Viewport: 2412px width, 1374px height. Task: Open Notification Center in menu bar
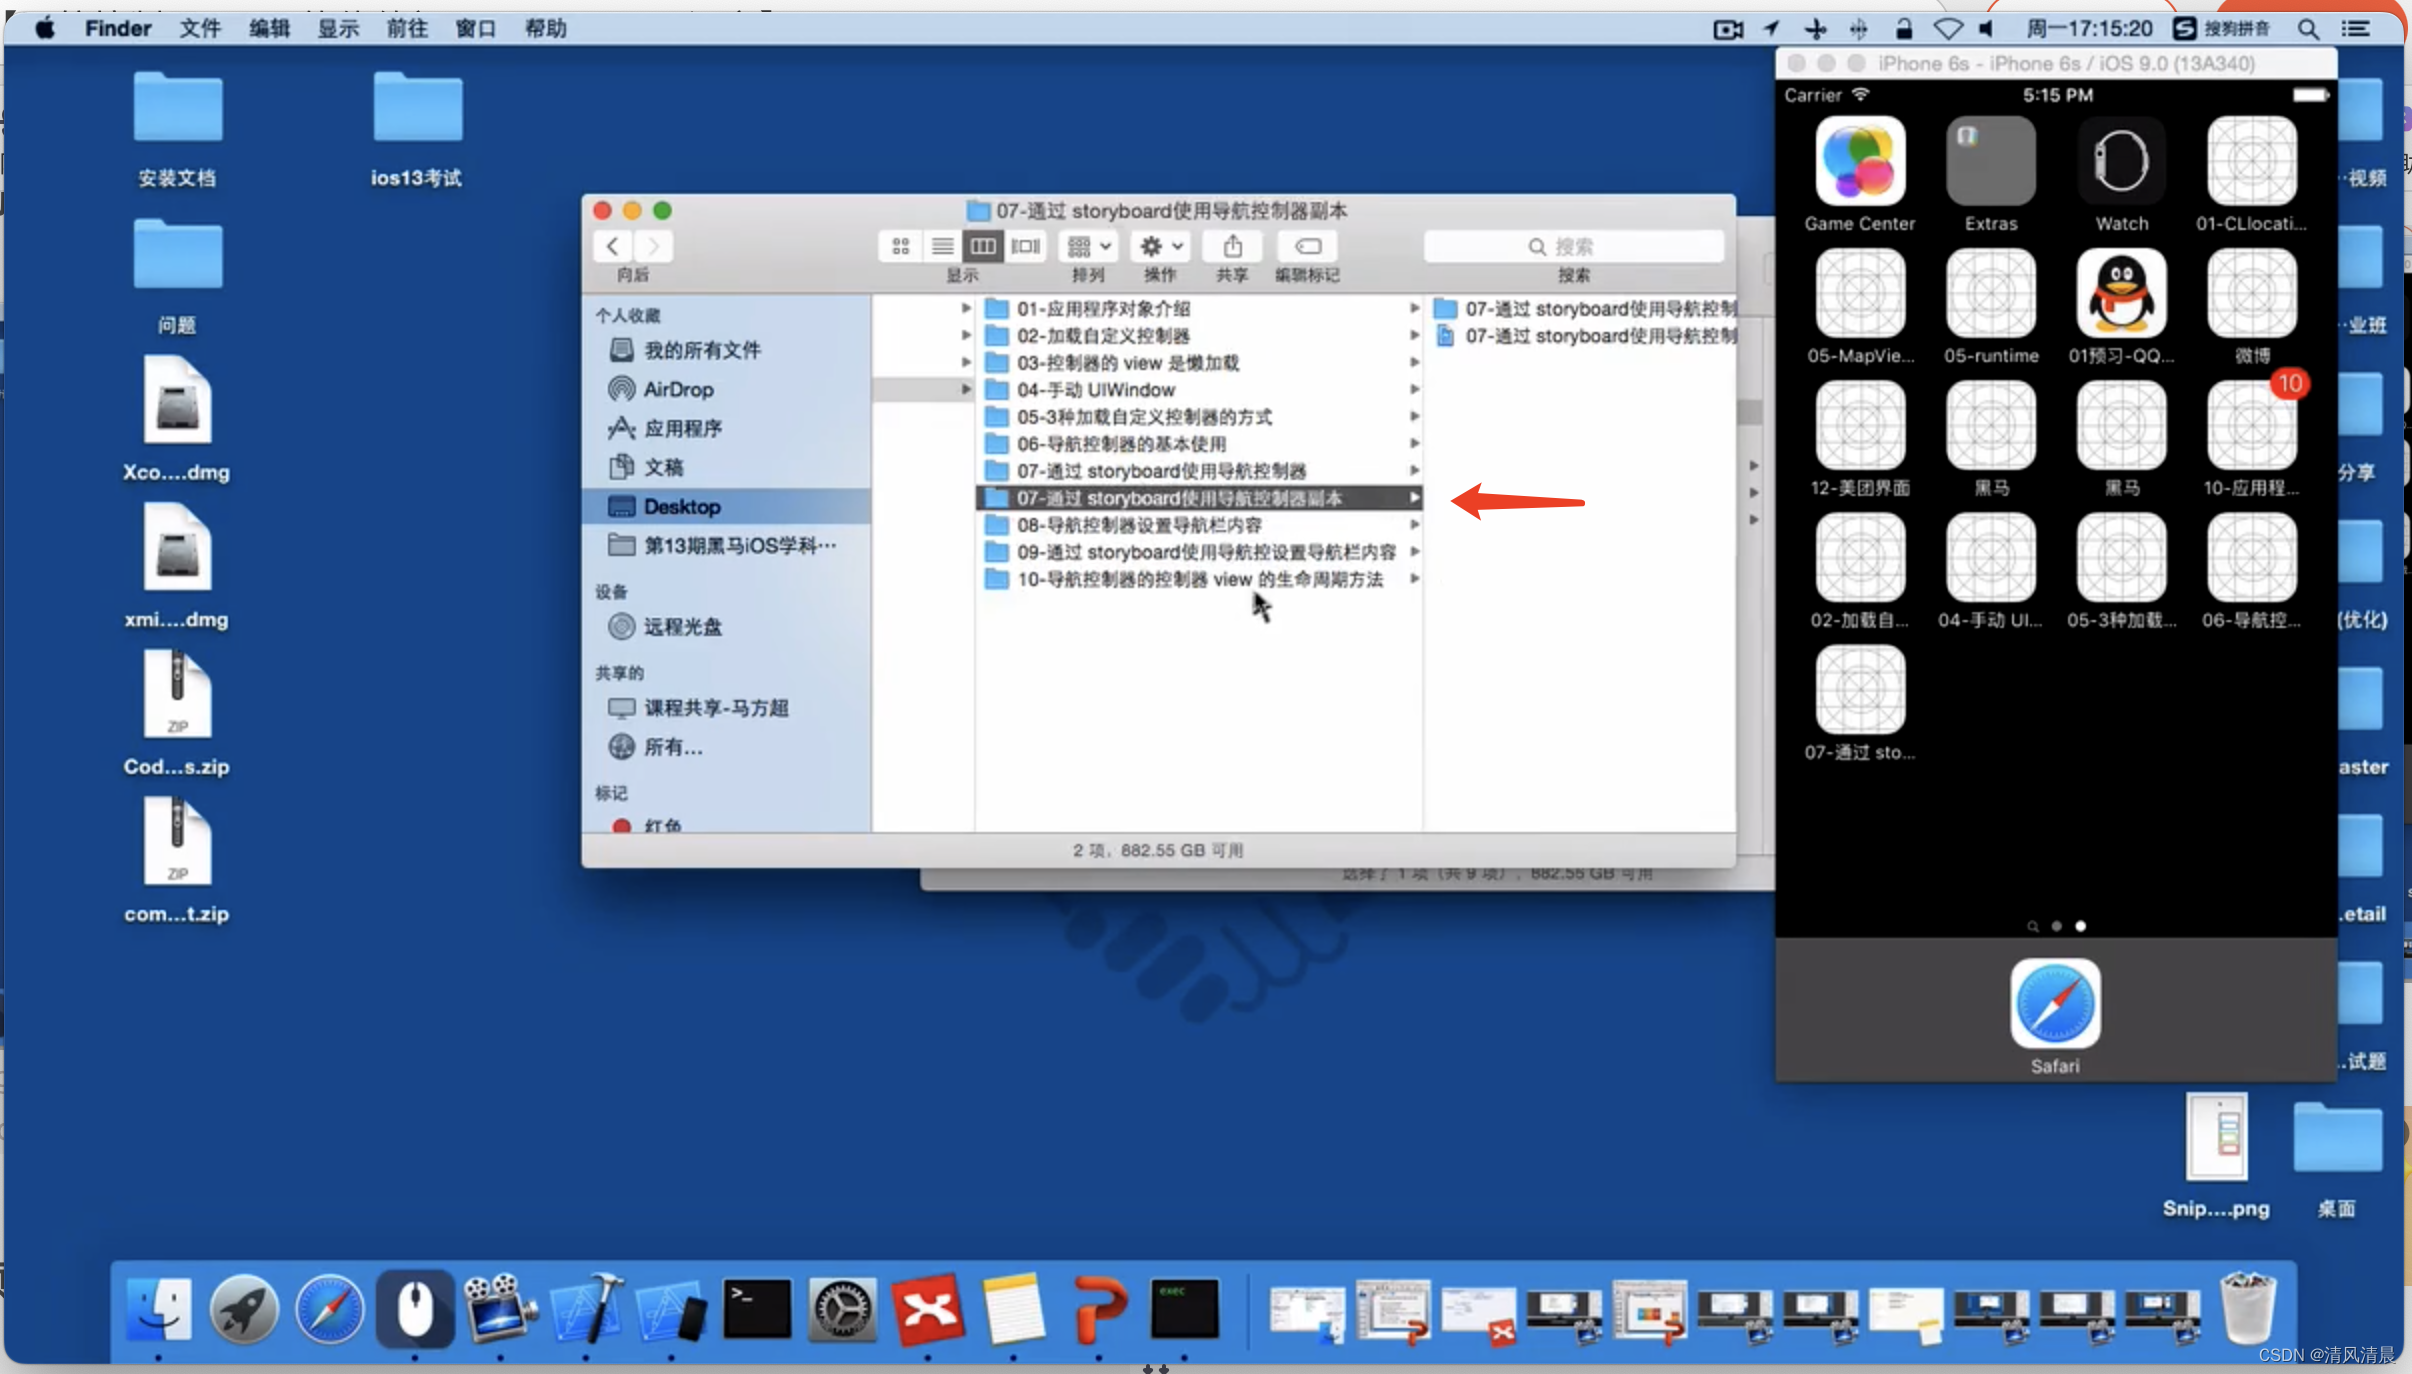coord(2356,29)
